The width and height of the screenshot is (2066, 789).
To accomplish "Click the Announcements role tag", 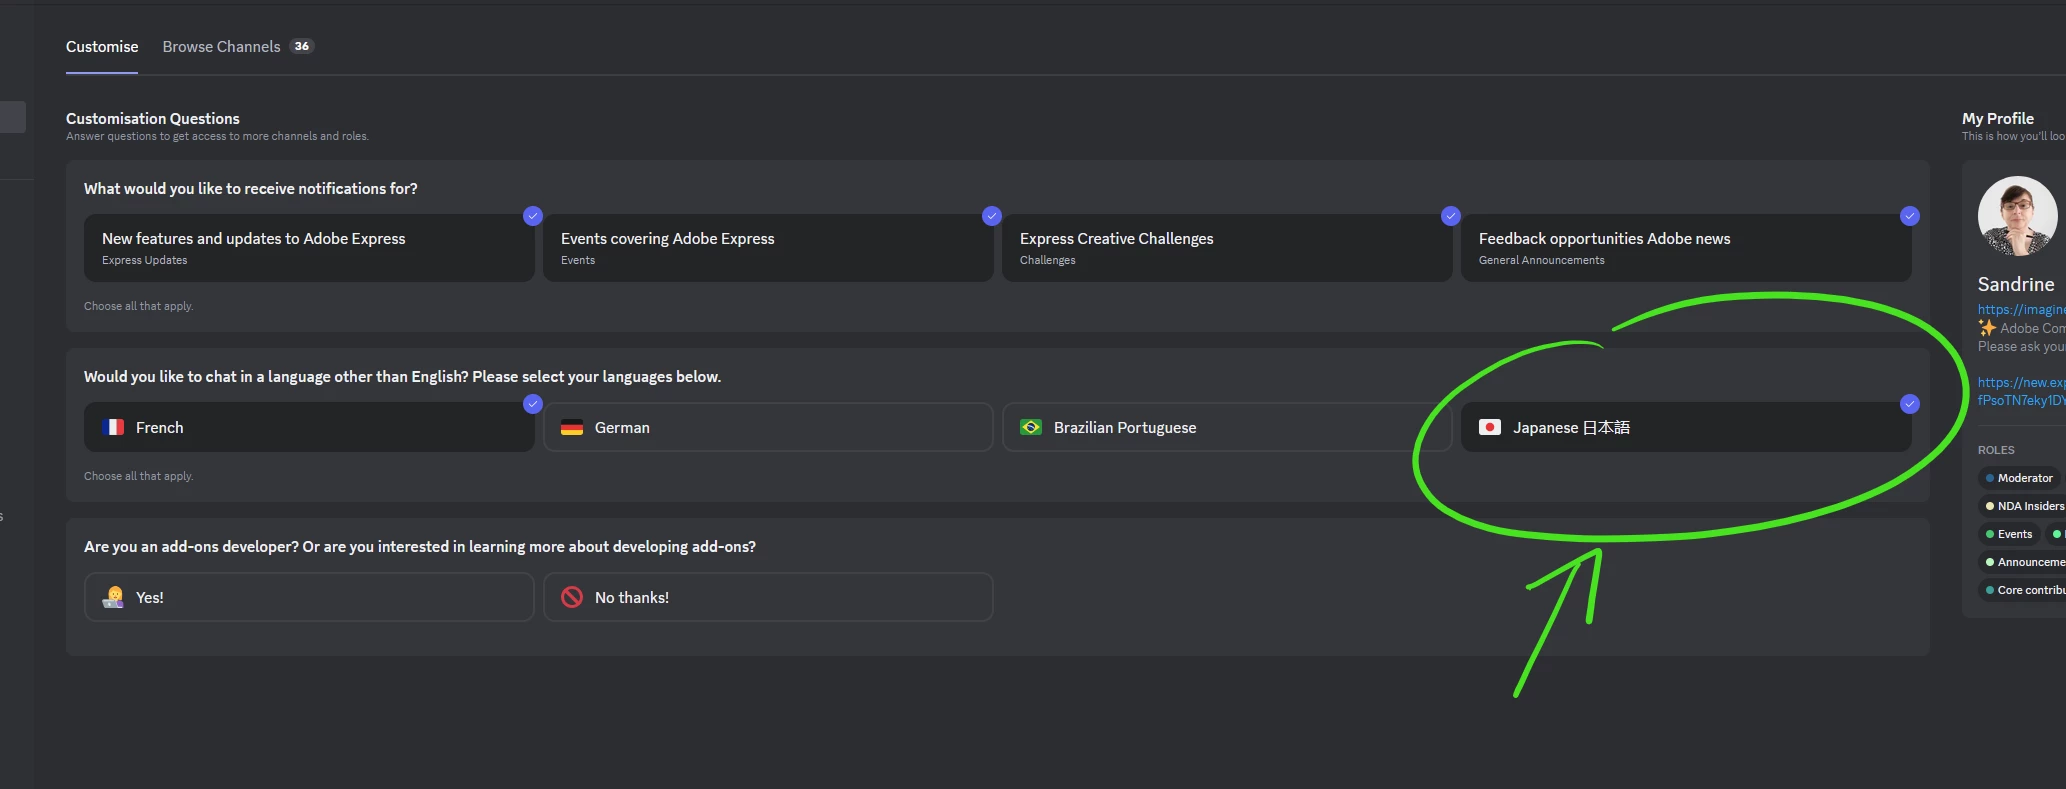I will pos(2024,562).
